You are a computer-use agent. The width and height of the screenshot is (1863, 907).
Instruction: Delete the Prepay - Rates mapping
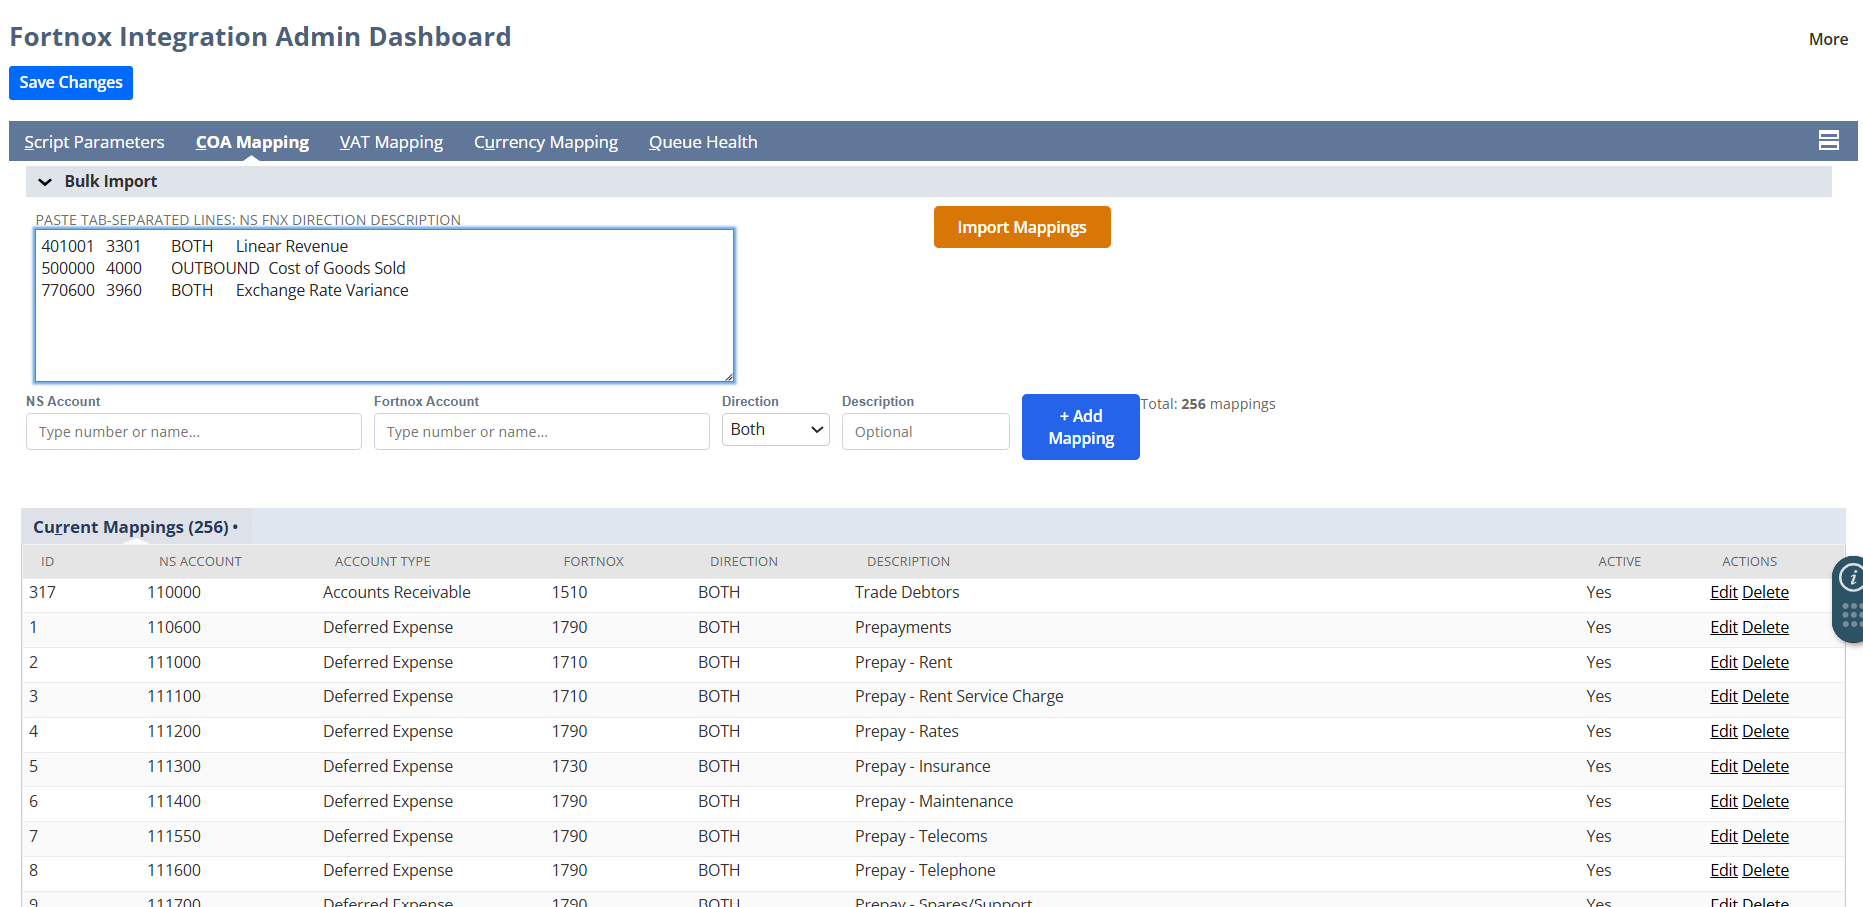pyautogui.click(x=1765, y=731)
